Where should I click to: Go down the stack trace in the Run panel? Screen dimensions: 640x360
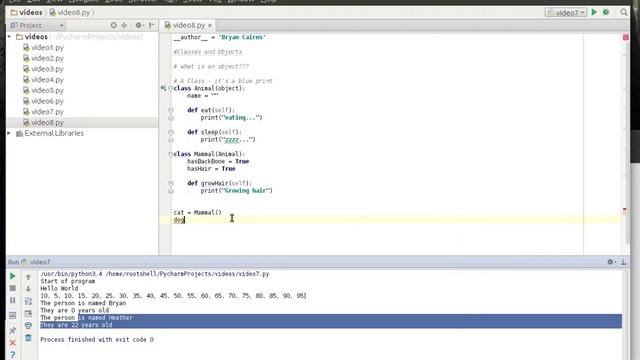coord(28,289)
